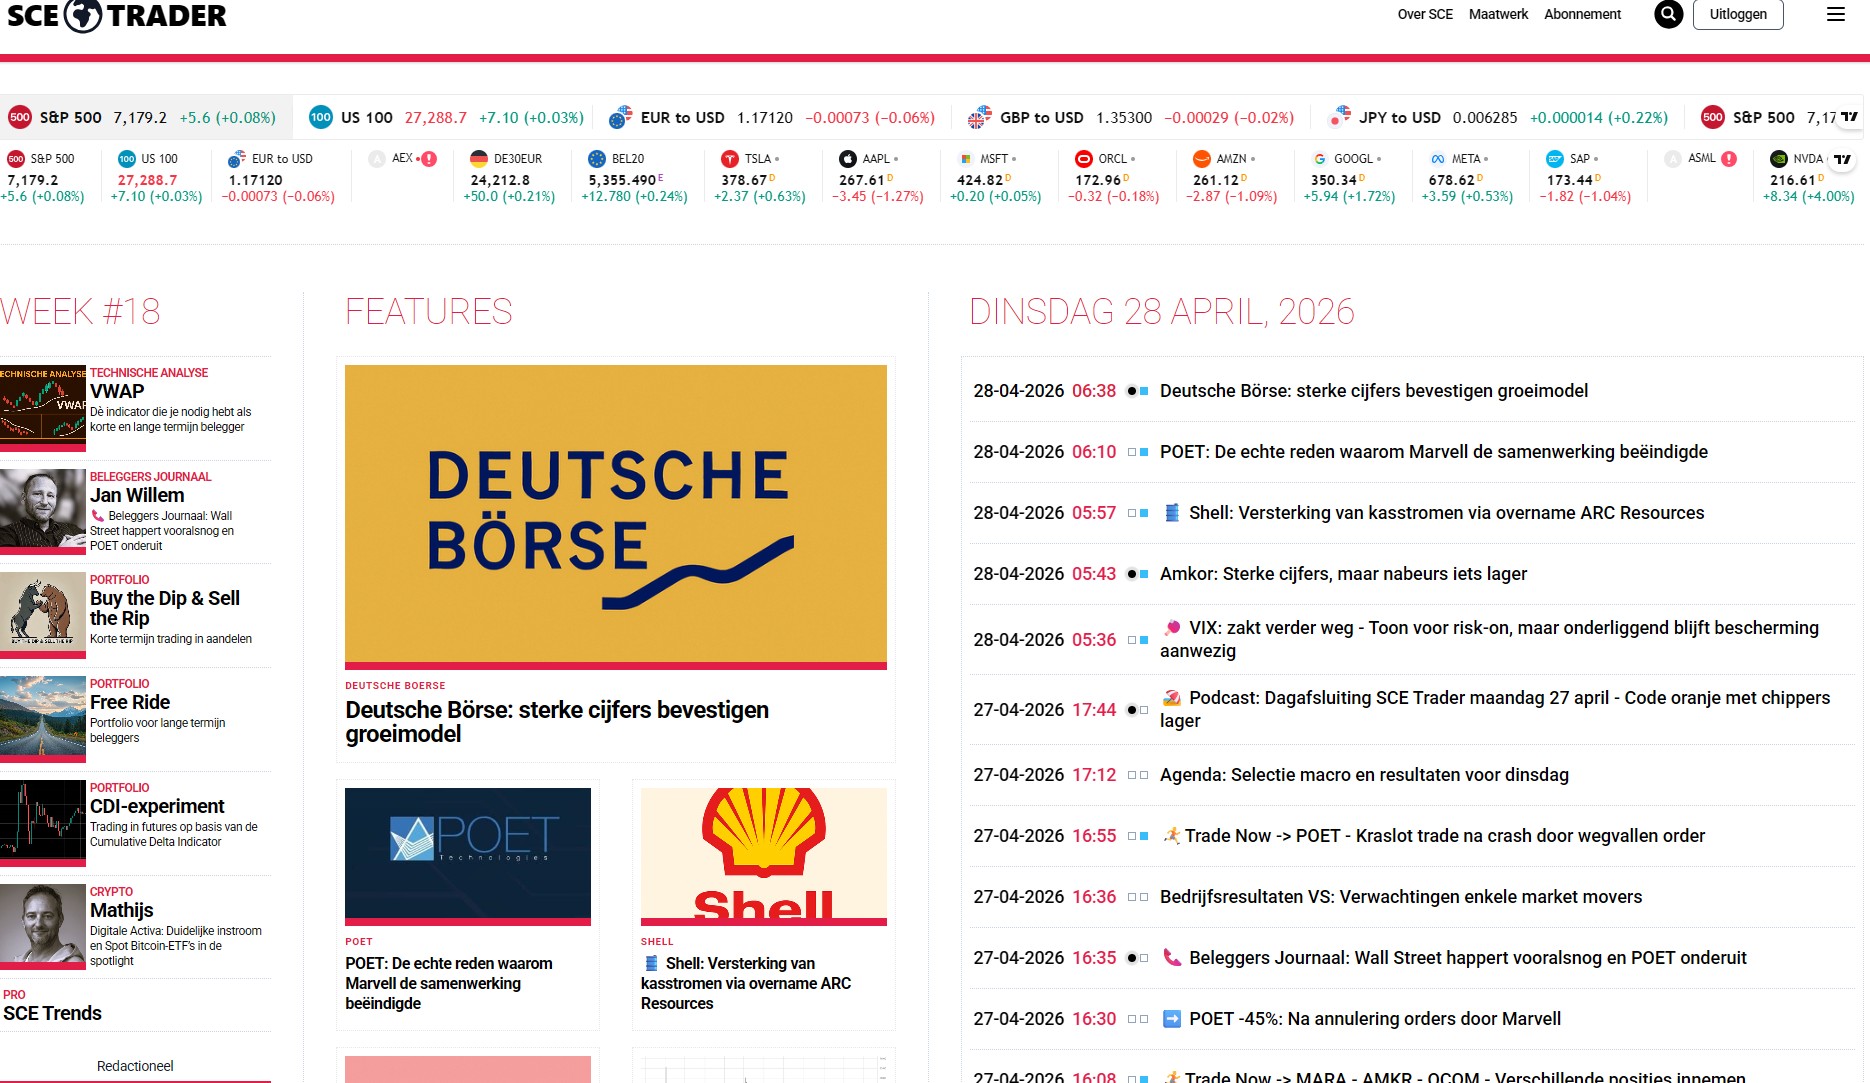Viewport: 1870px width, 1083px height.
Task: Click the VWAP chart thumbnail
Action: tap(43, 408)
